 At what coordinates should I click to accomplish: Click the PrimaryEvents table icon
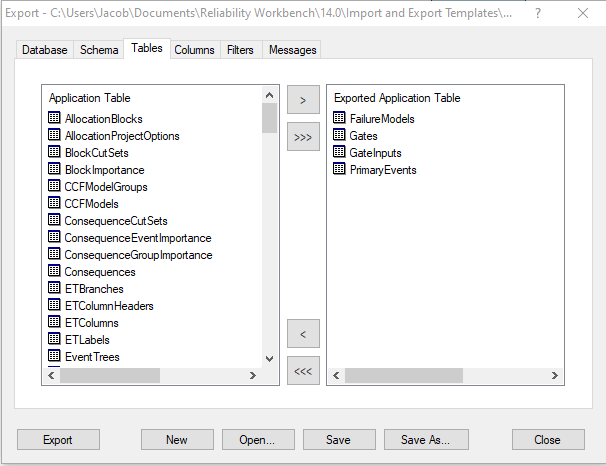(x=340, y=170)
